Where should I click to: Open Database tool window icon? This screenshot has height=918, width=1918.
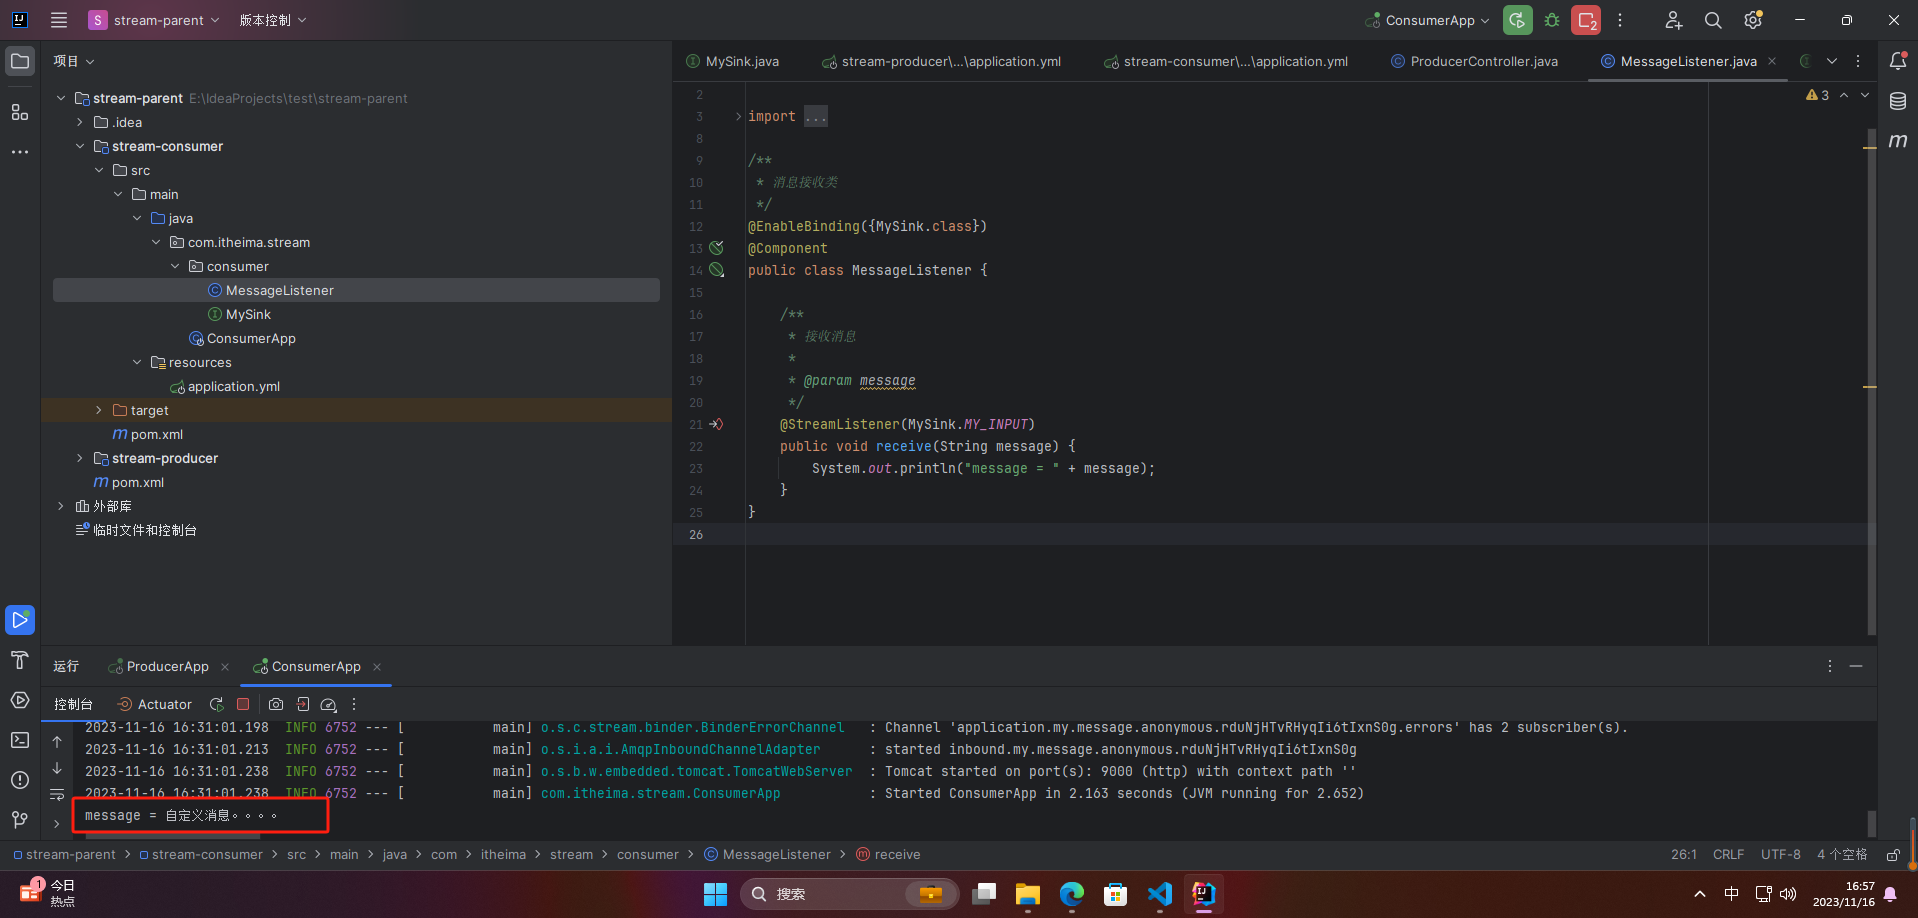(1898, 101)
